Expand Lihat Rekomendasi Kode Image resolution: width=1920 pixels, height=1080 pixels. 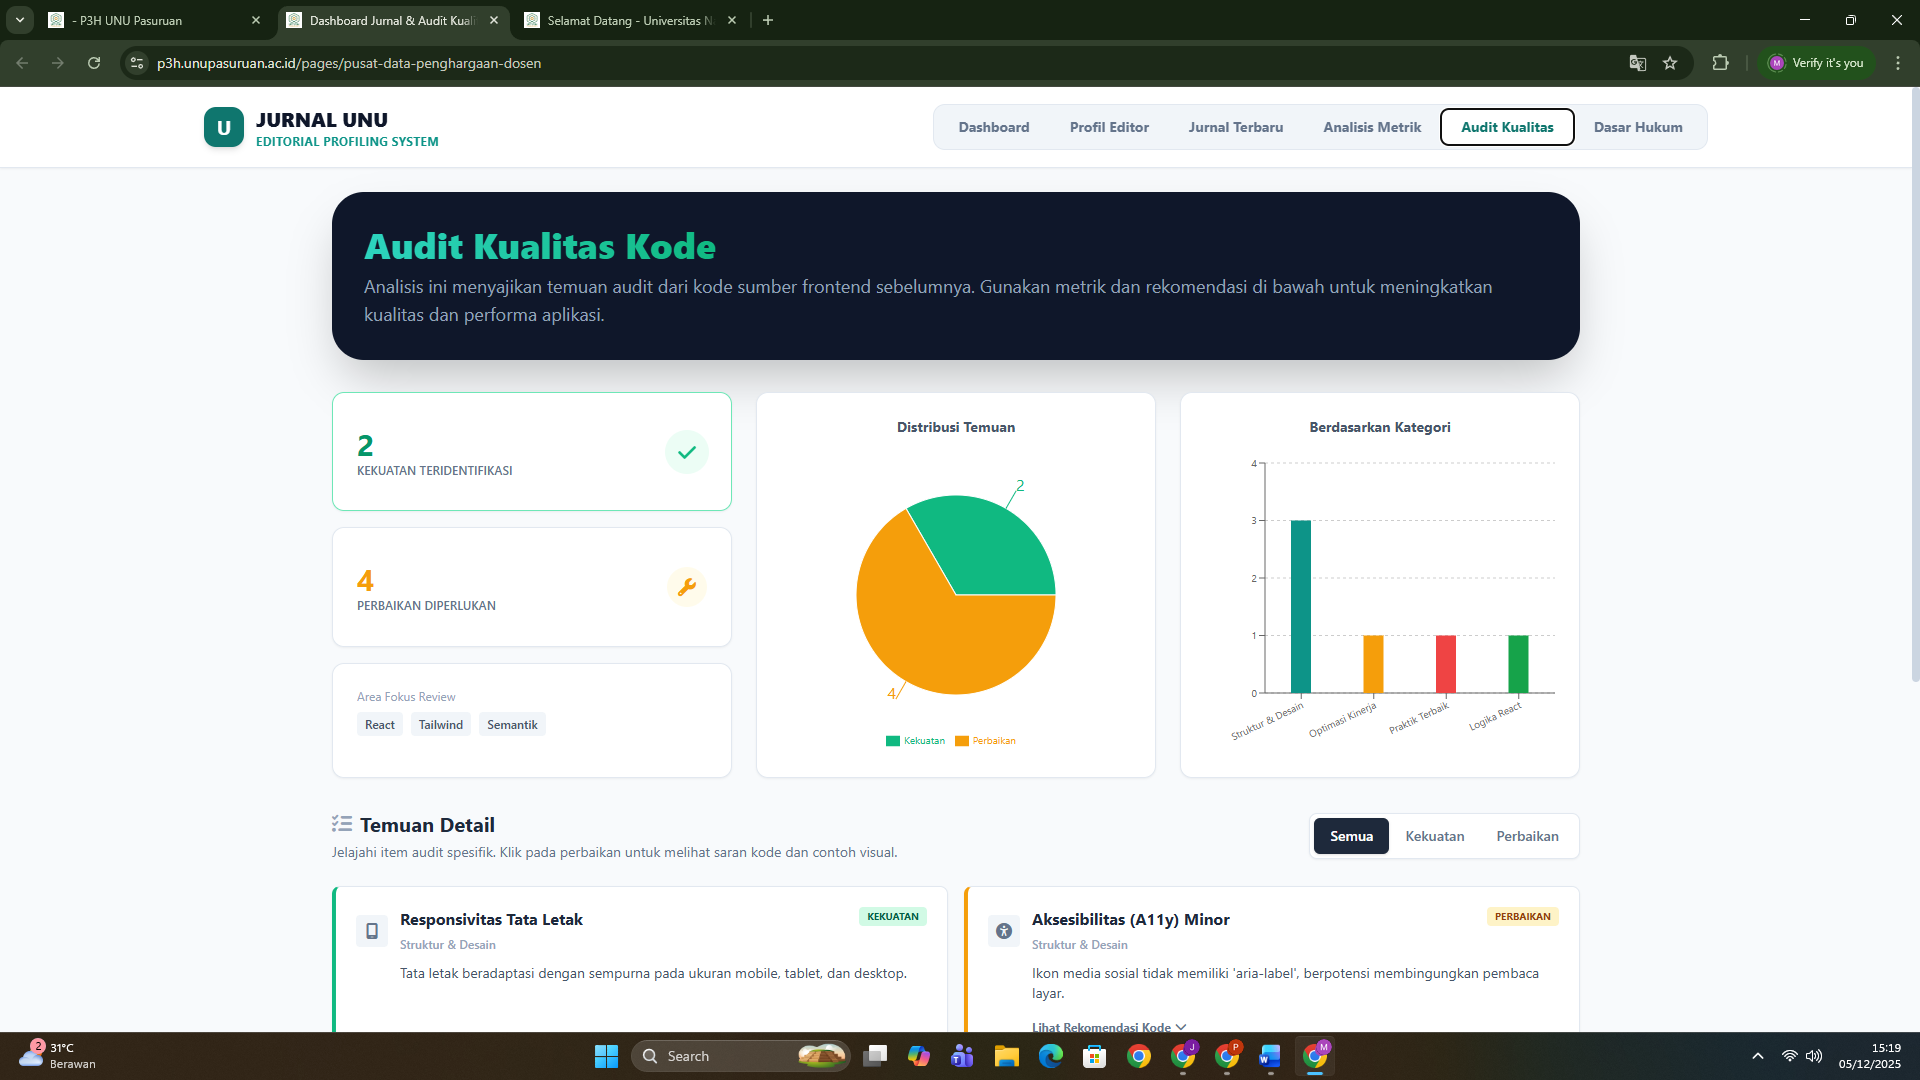click(x=1108, y=1027)
